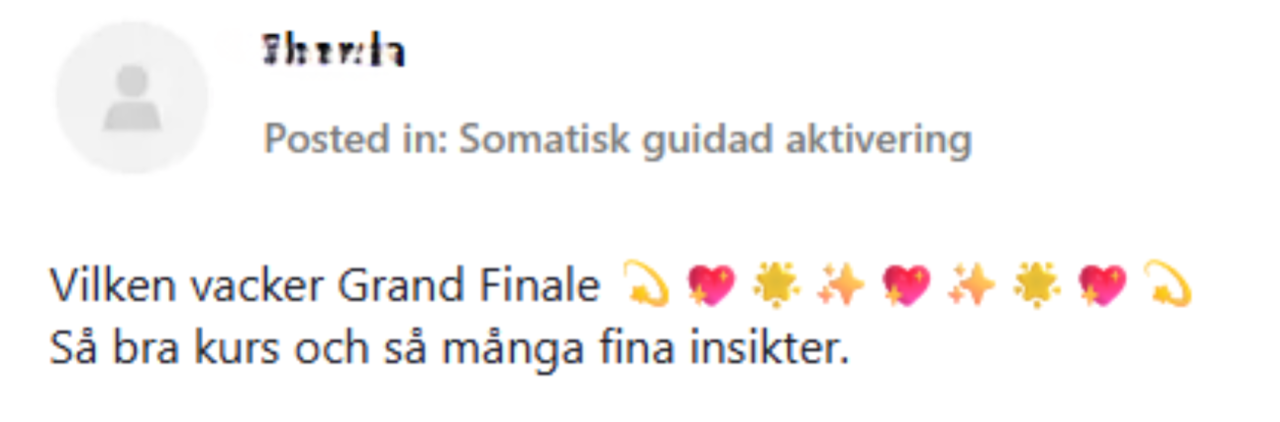The width and height of the screenshot is (1280, 422).
Task: Click the second sparkles emoji
Action: [x=970, y=287]
